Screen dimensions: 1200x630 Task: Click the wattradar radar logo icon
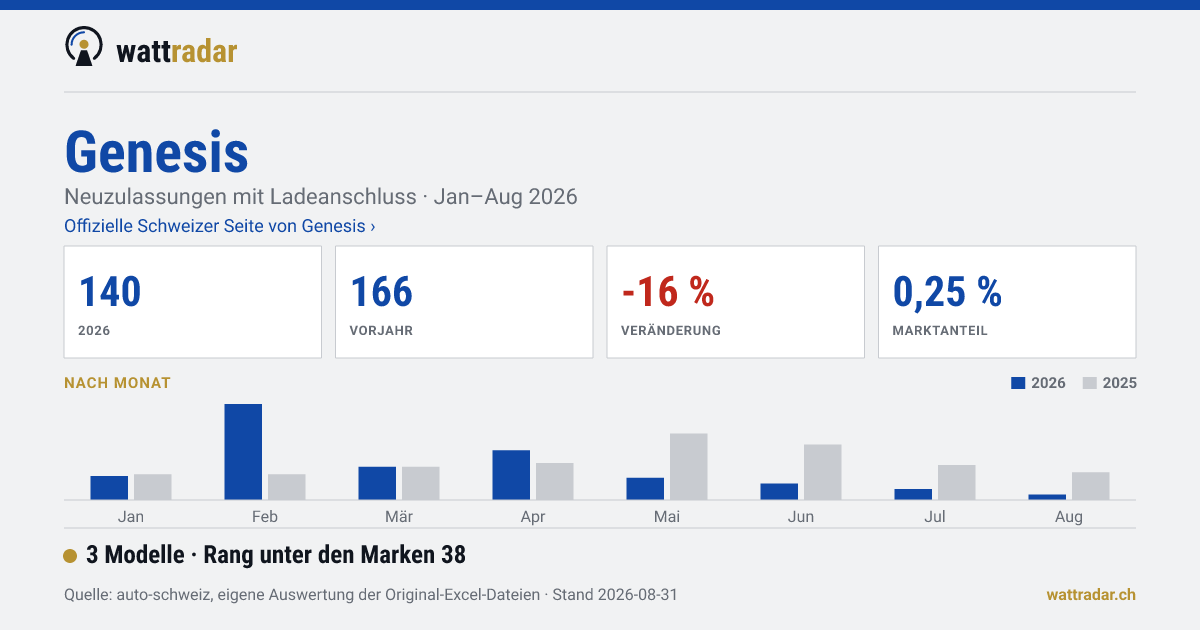(x=84, y=47)
